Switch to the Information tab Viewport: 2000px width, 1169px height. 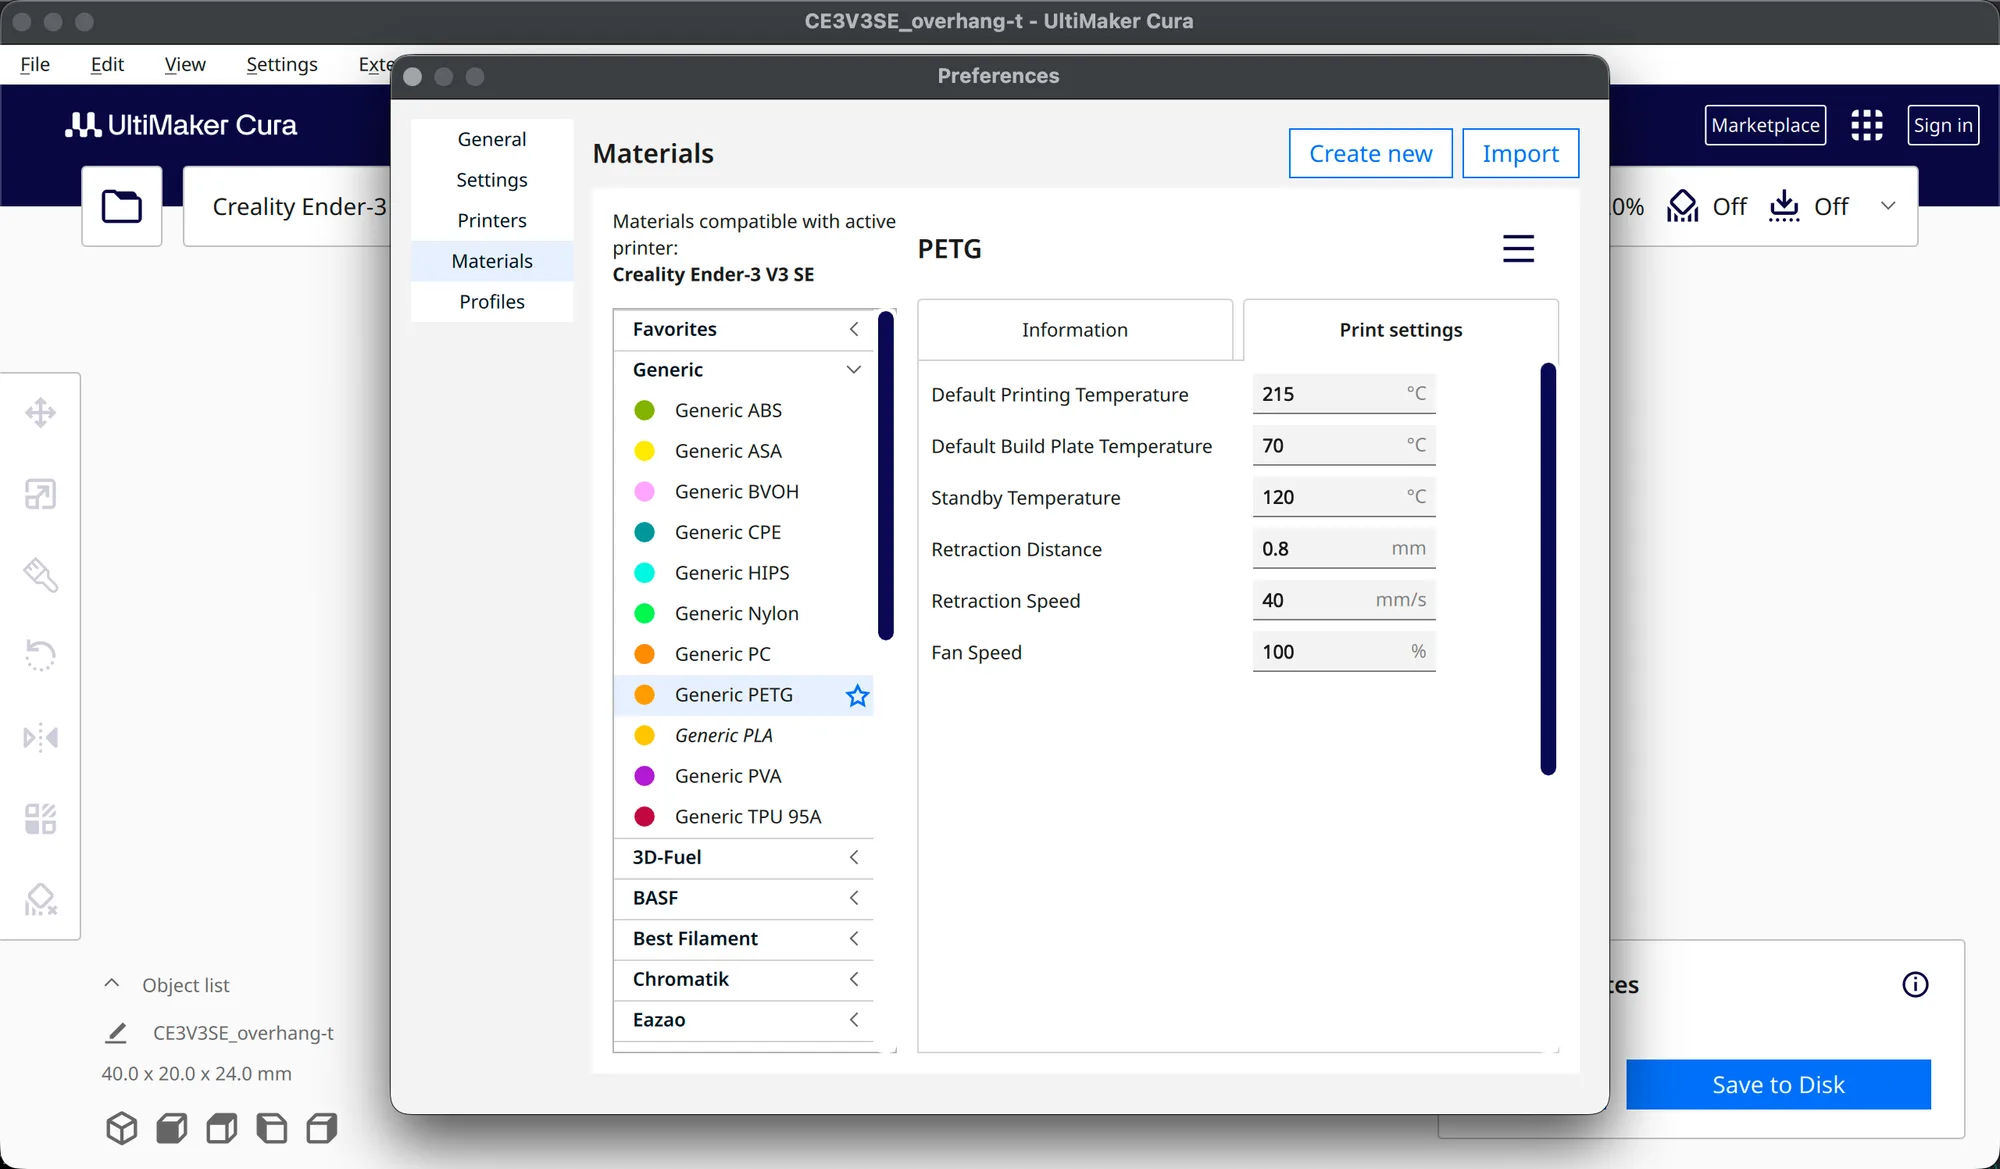[1075, 330]
